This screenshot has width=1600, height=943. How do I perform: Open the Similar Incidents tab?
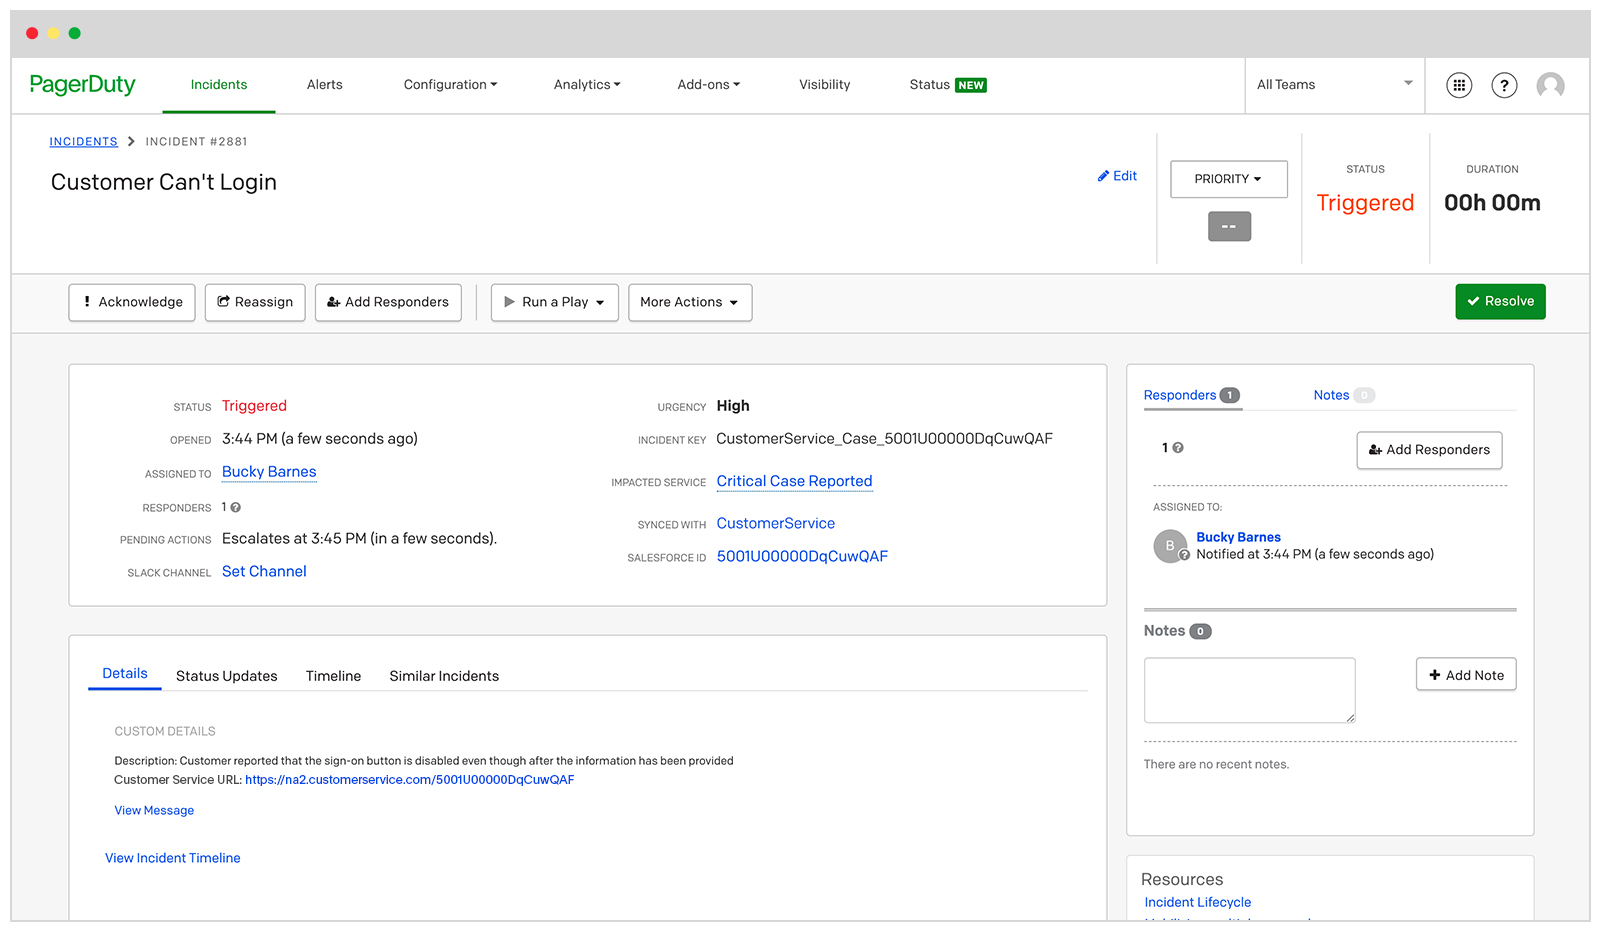pos(444,676)
